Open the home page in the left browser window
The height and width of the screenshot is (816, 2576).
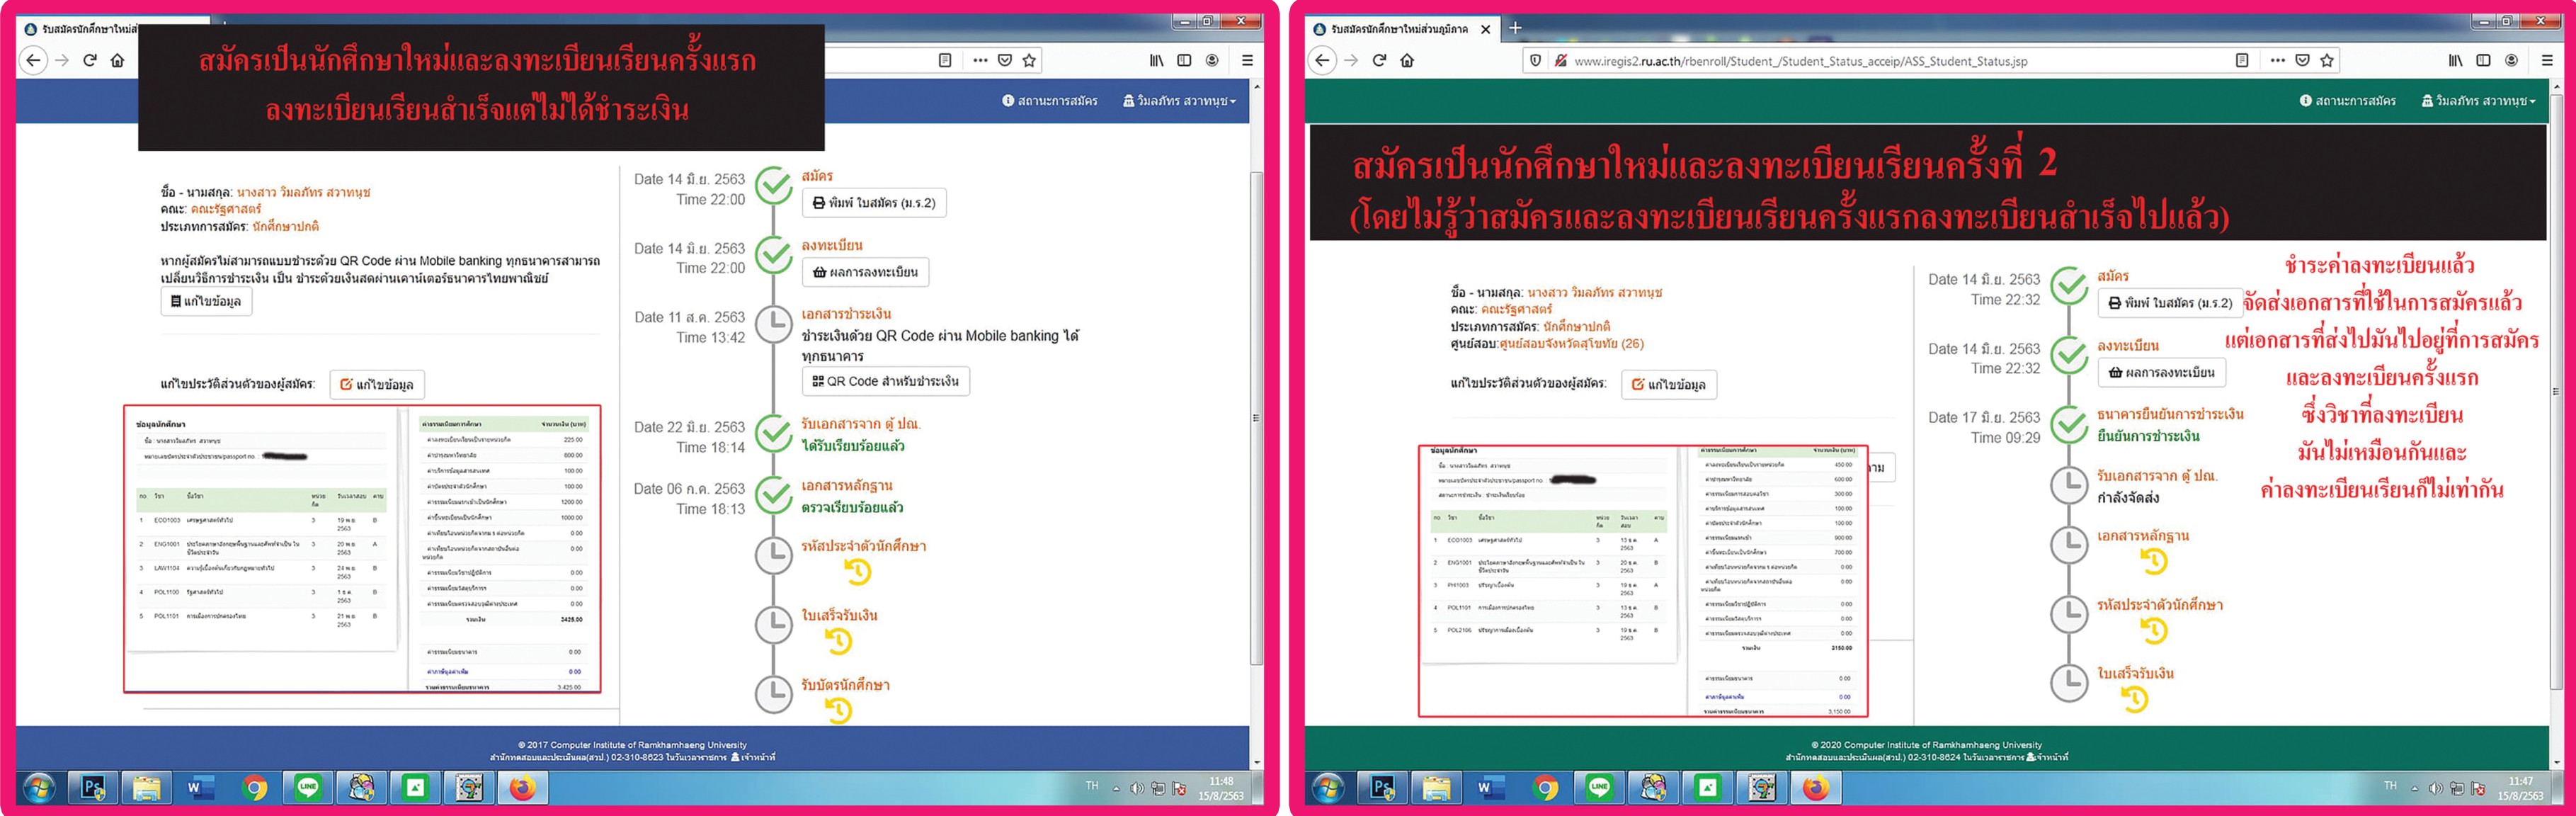(x=118, y=61)
